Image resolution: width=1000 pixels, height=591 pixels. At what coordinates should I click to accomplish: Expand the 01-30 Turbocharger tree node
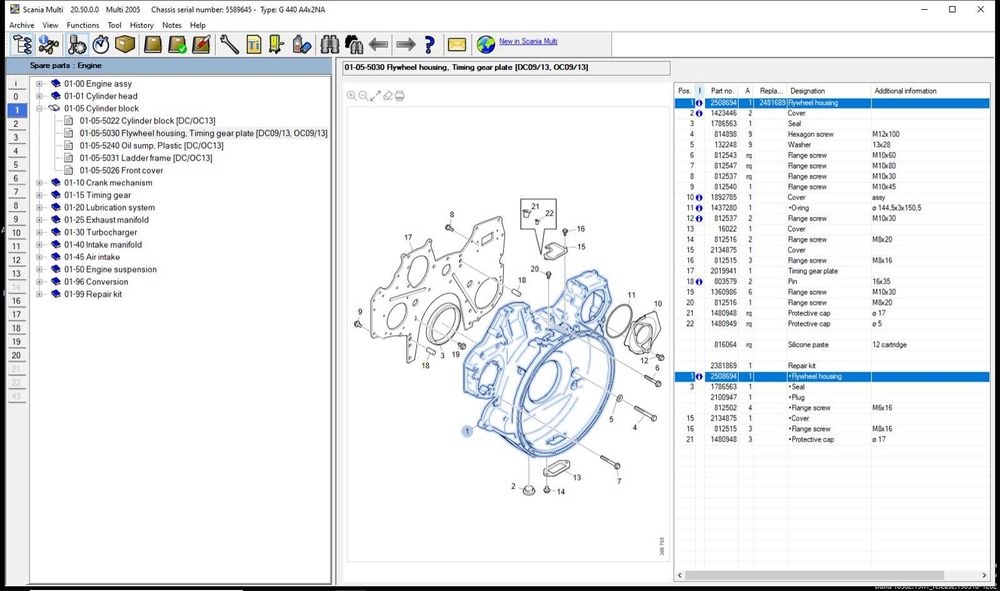point(39,232)
